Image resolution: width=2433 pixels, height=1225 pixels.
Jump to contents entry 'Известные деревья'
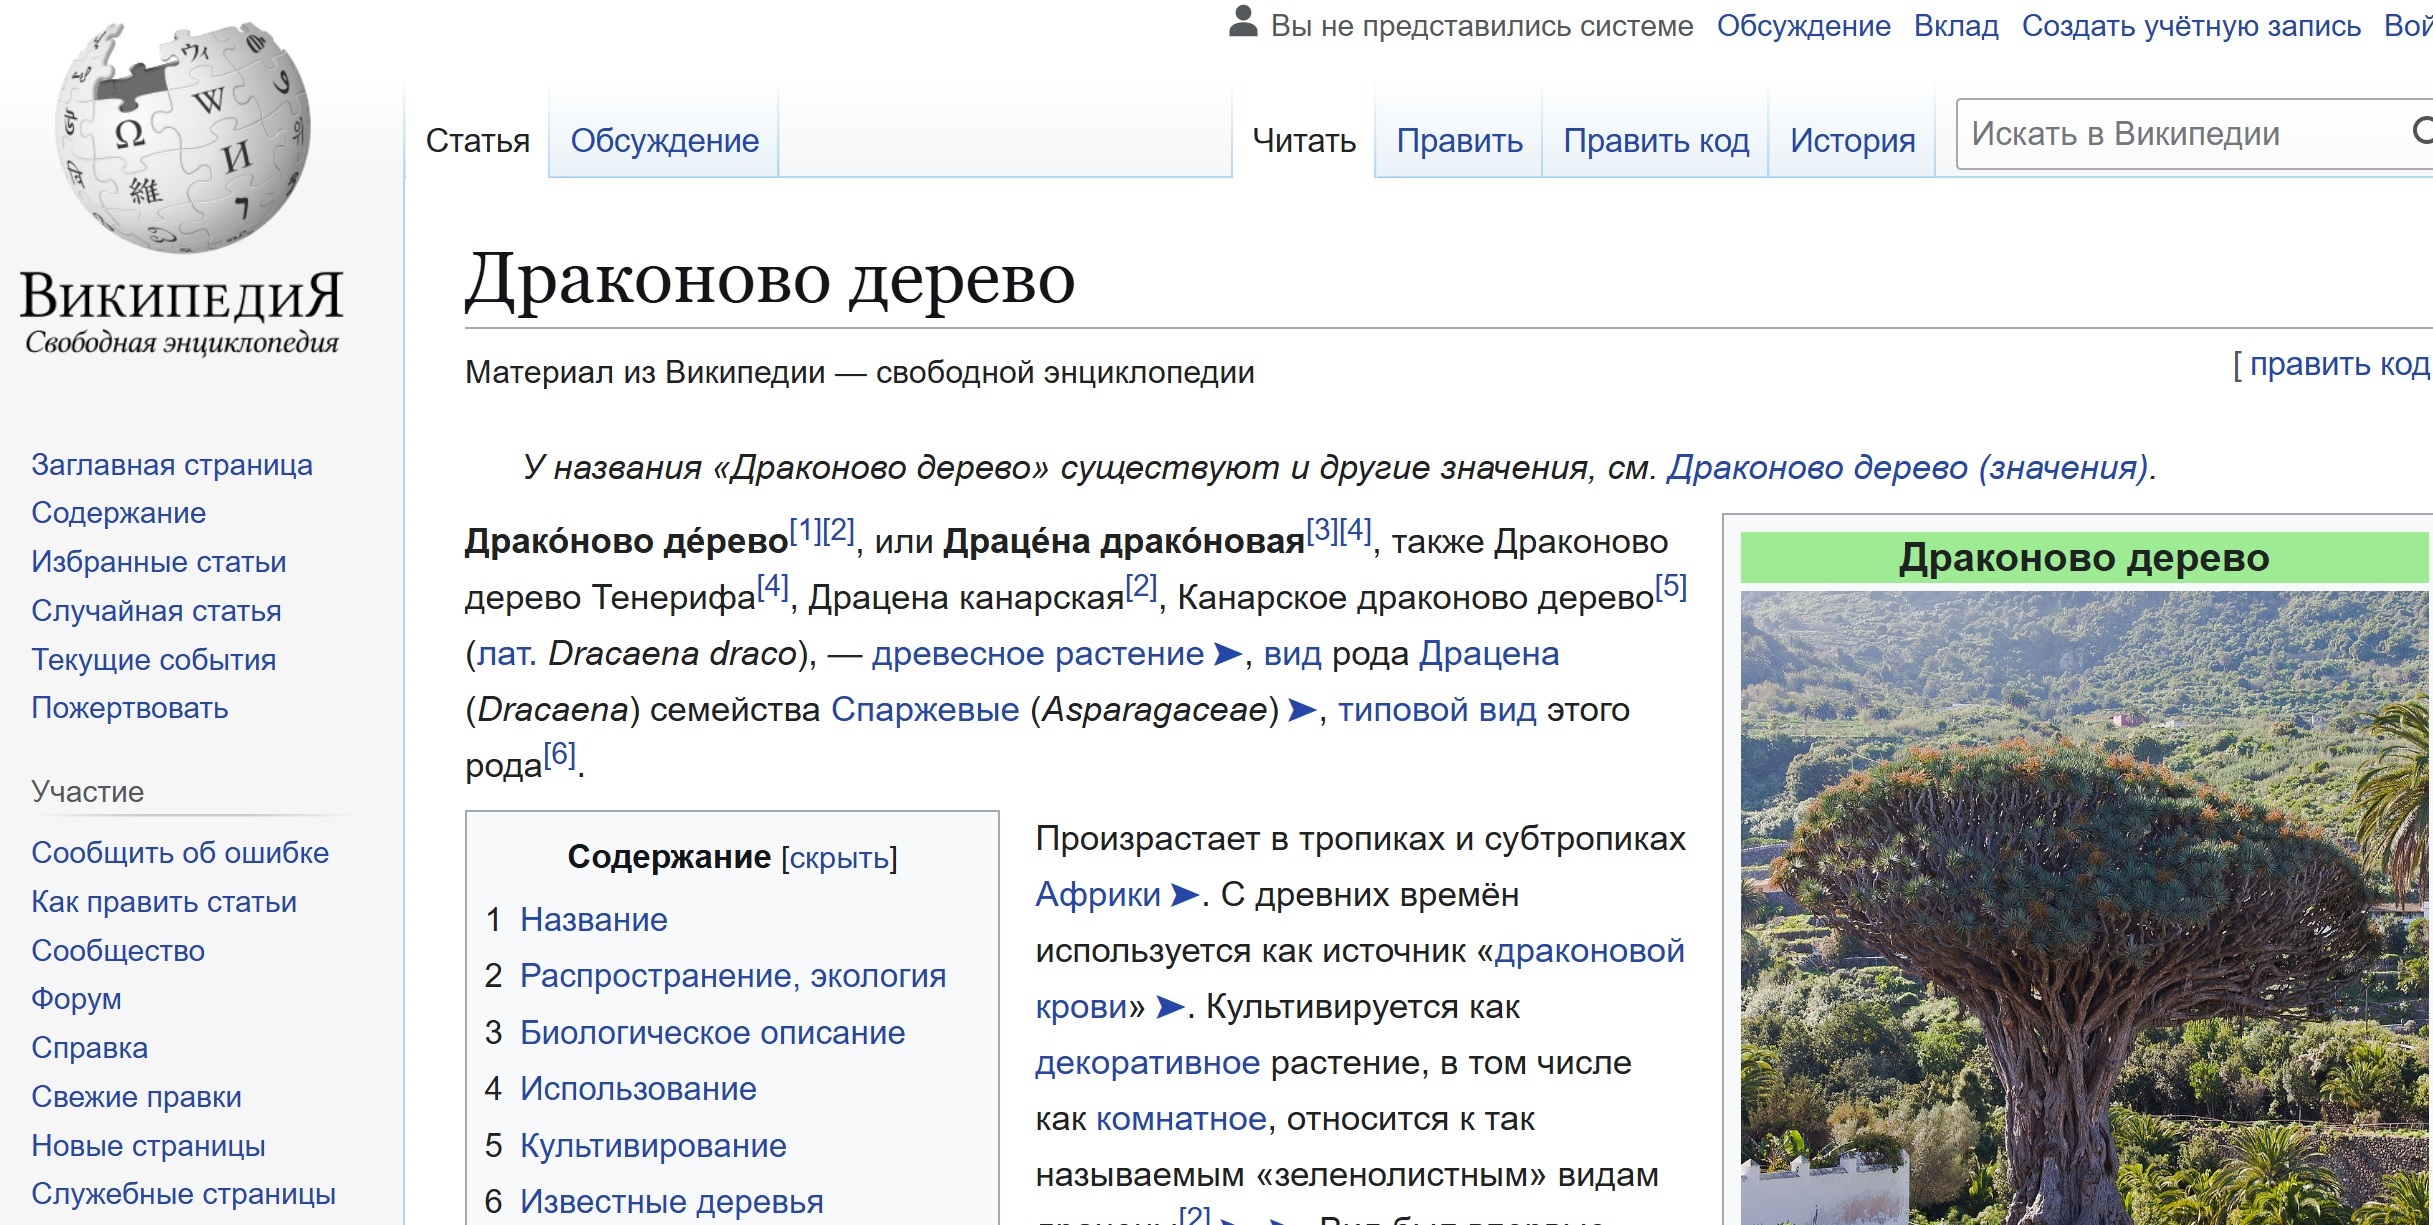click(671, 1201)
